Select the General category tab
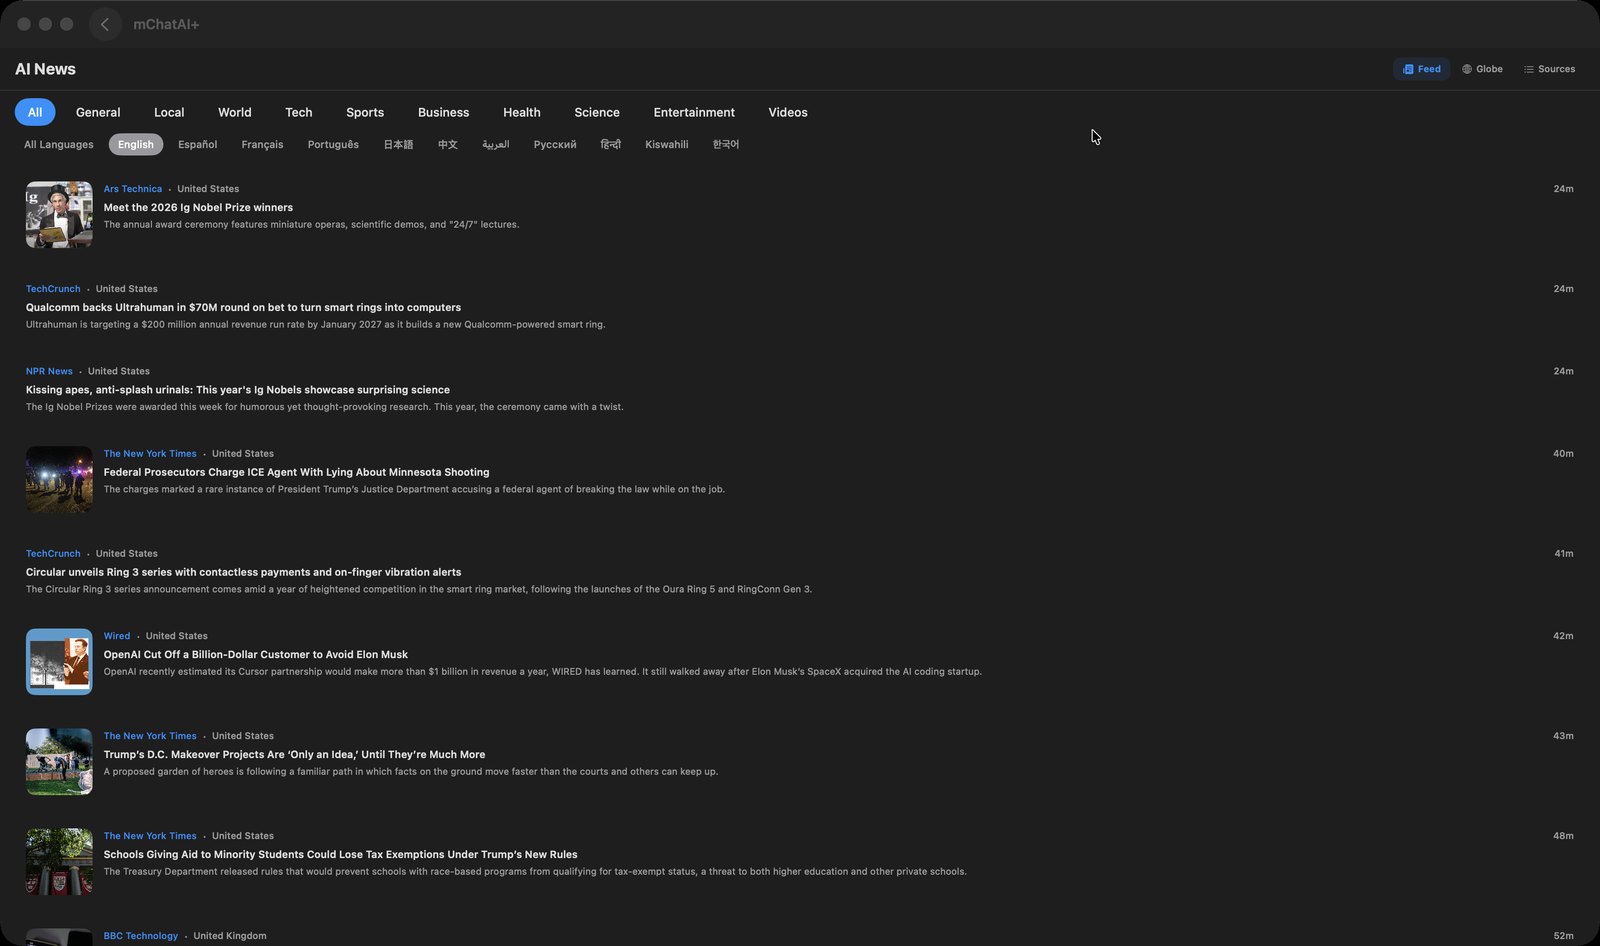The width and height of the screenshot is (1600, 946). (98, 112)
